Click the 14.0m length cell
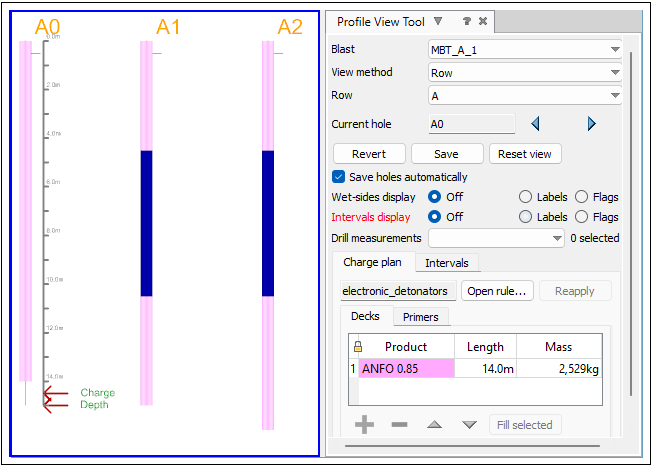Image resolution: width=652 pixels, height=467 pixels. [485, 368]
